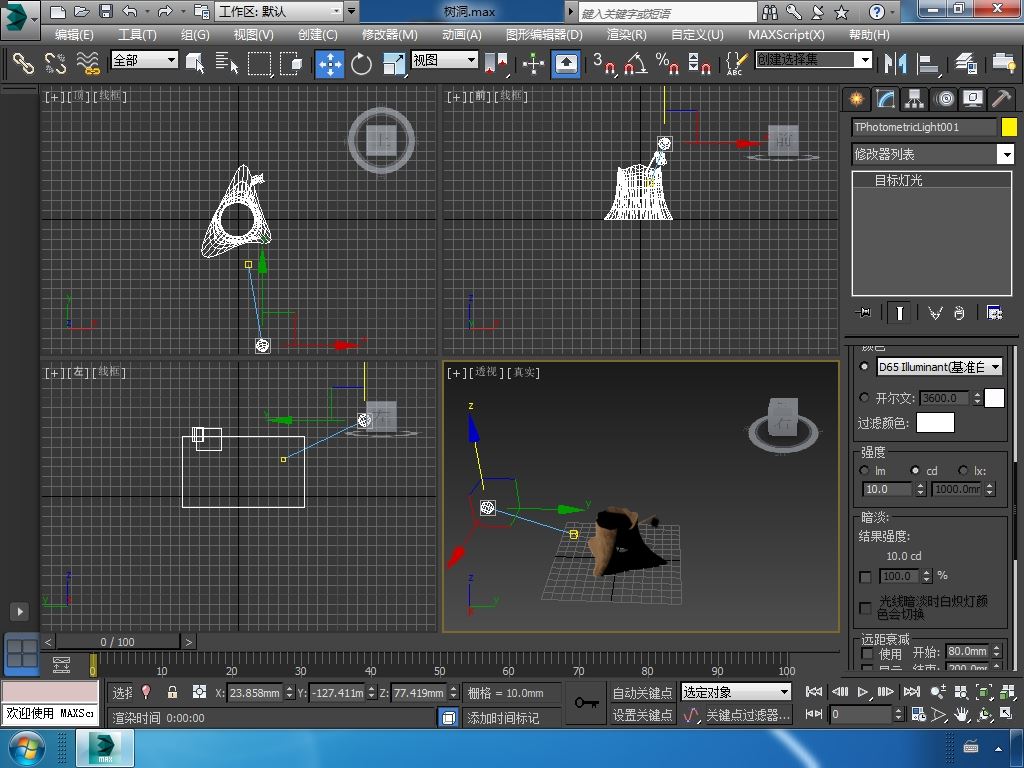
Task: Open the yellow object color swatch
Action: point(1009,127)
